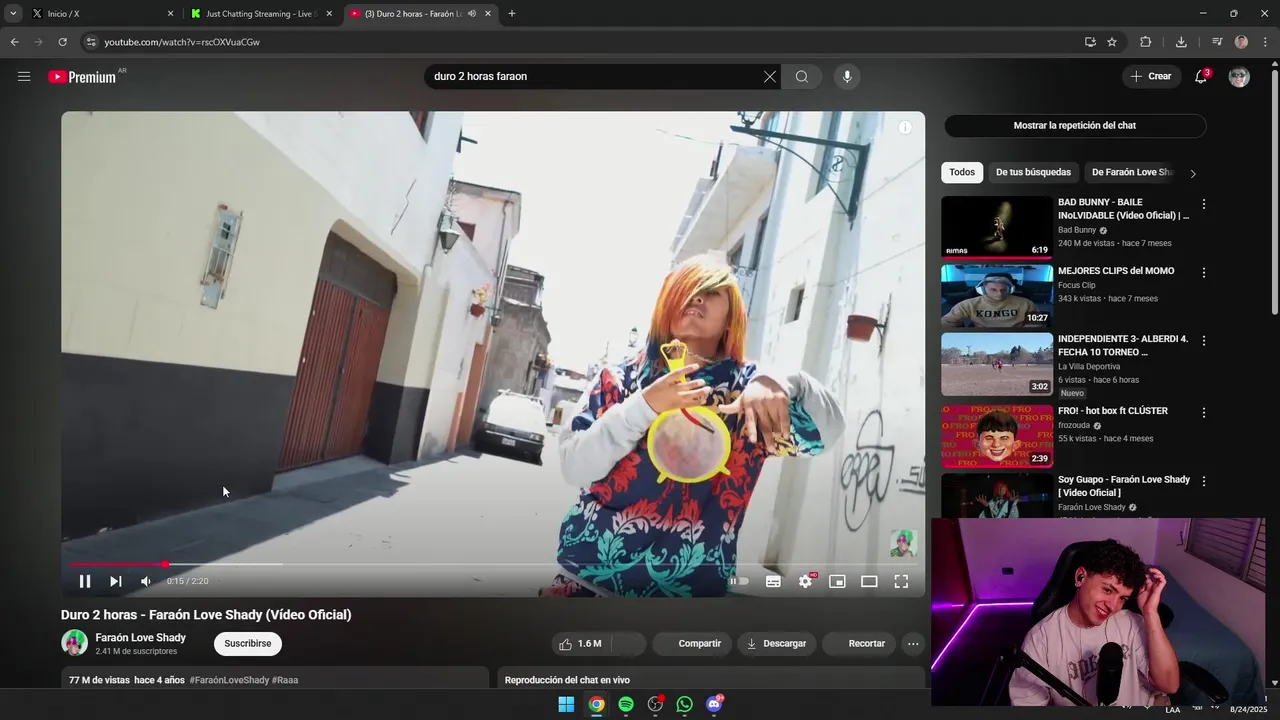Open Windows Start menu
Screen dimensions: 1280x720
click(x=566, y=704)
